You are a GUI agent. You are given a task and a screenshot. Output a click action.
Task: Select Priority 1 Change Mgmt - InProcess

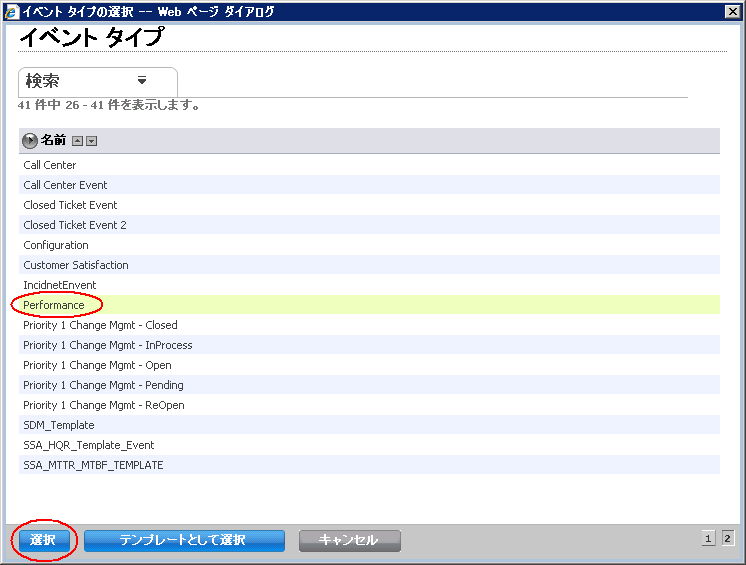click(x=369, y=344)
